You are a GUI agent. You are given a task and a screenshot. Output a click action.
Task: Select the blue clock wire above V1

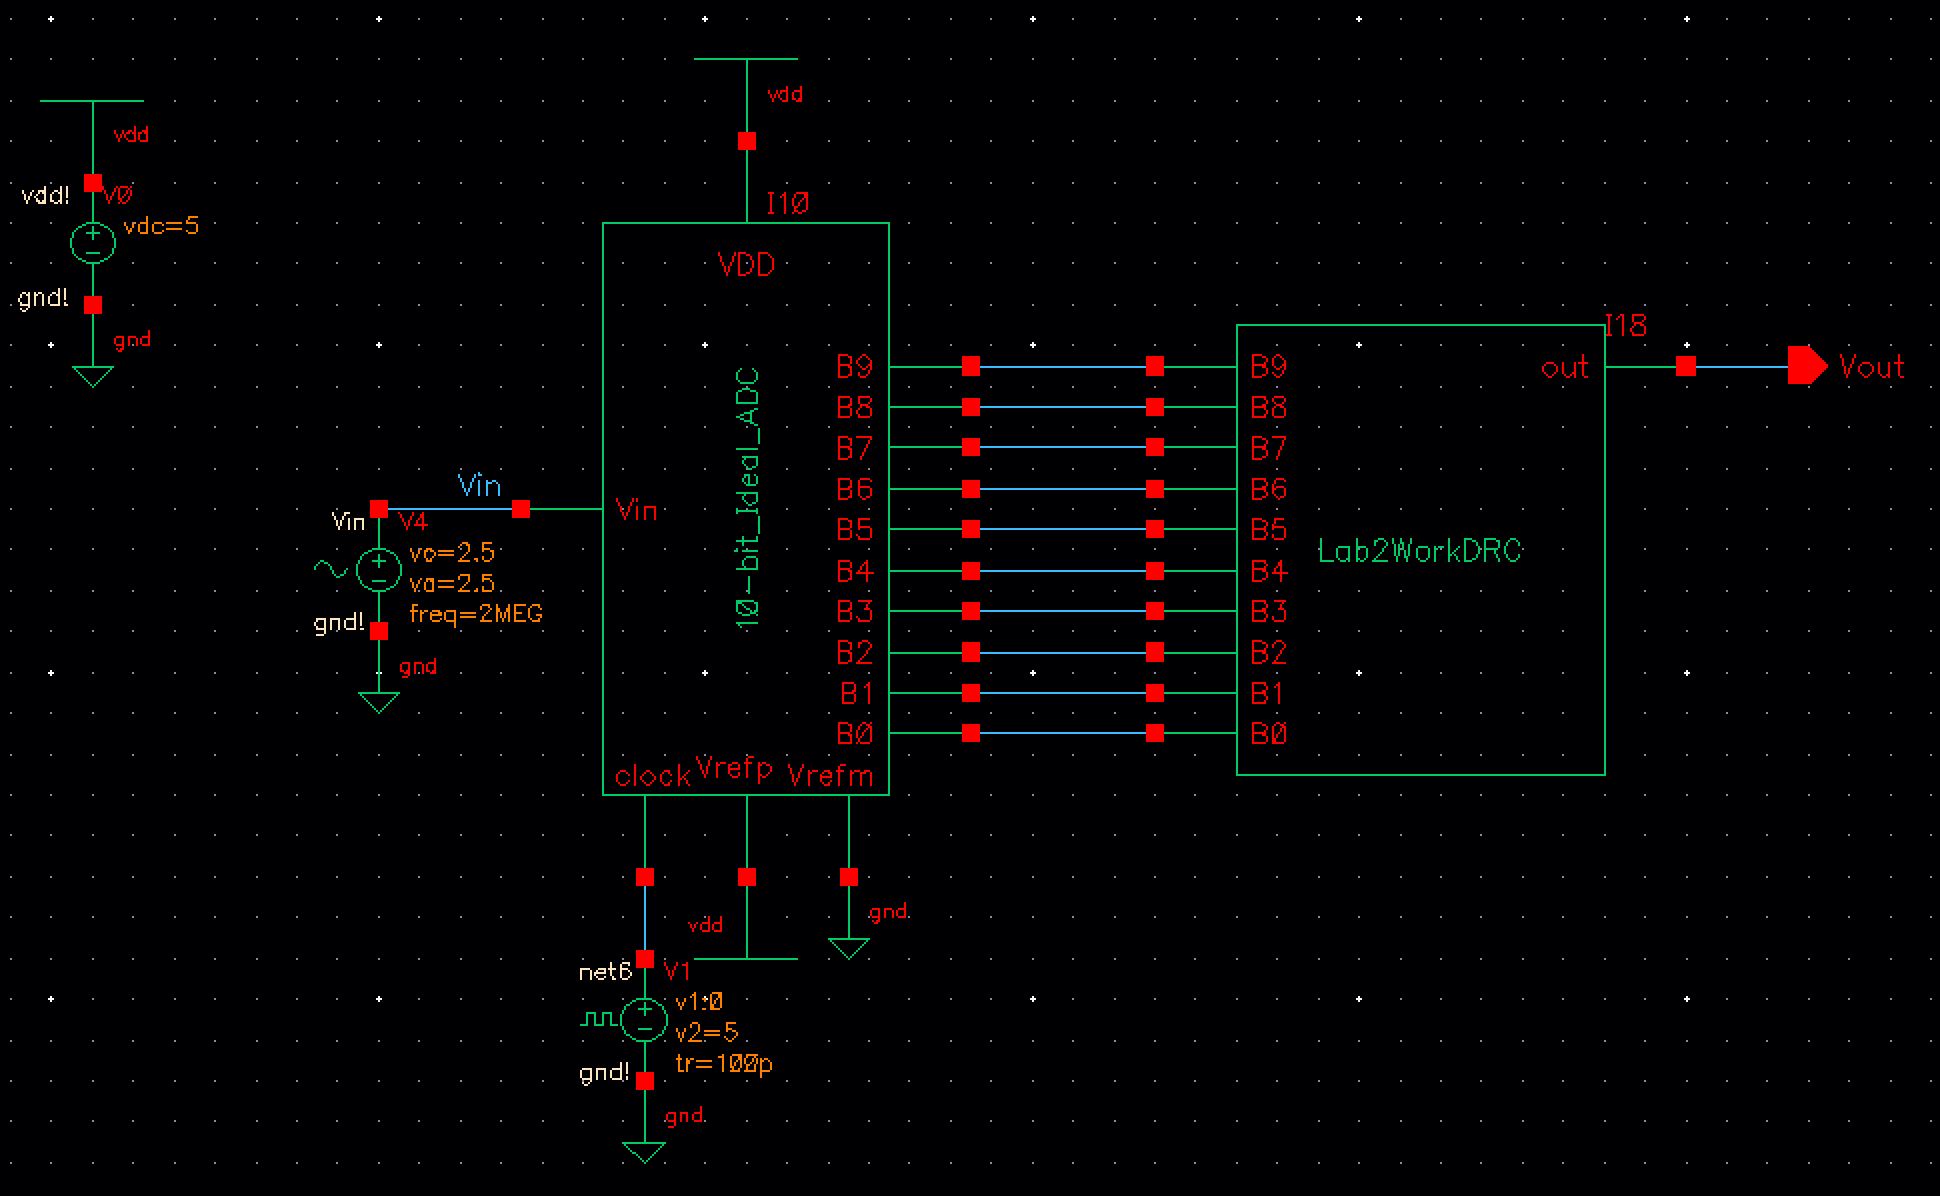coord(644,918)
